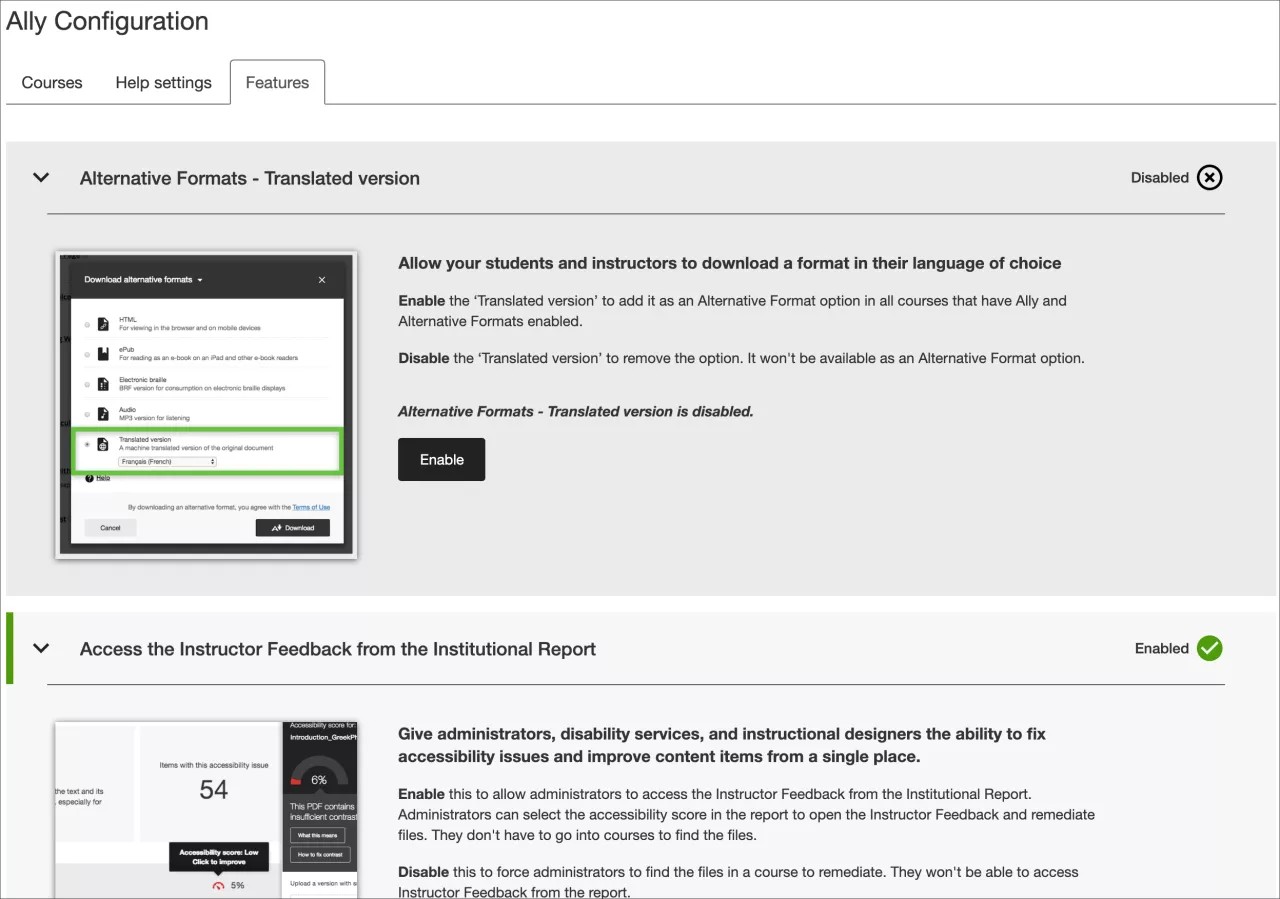This screenshot has height=899, width=1280.
Task: Open the Français (French) language dropdown
Action: coord(167,462)
